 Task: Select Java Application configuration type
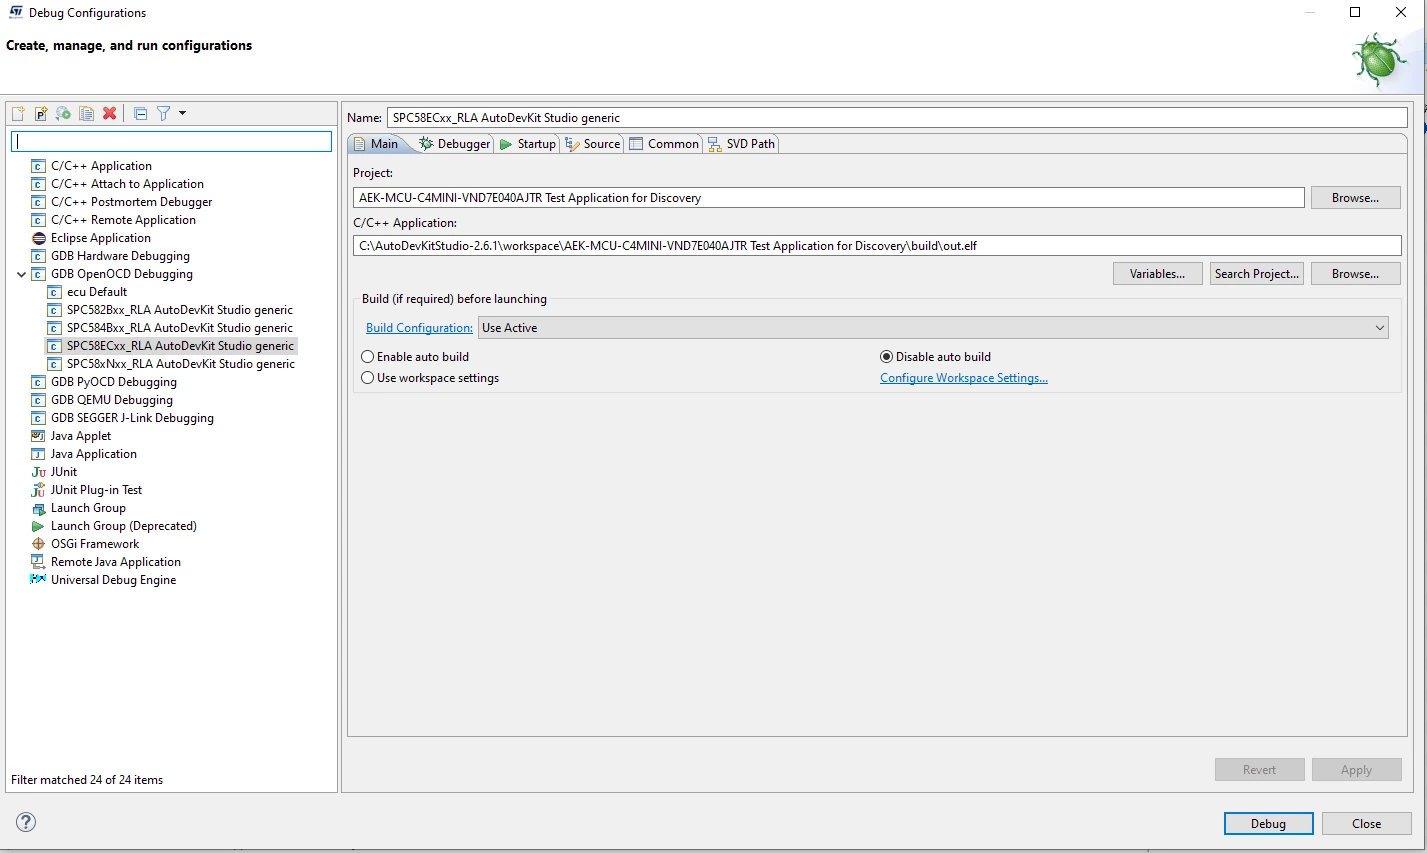pyautogui.click(x=93, y=454)
